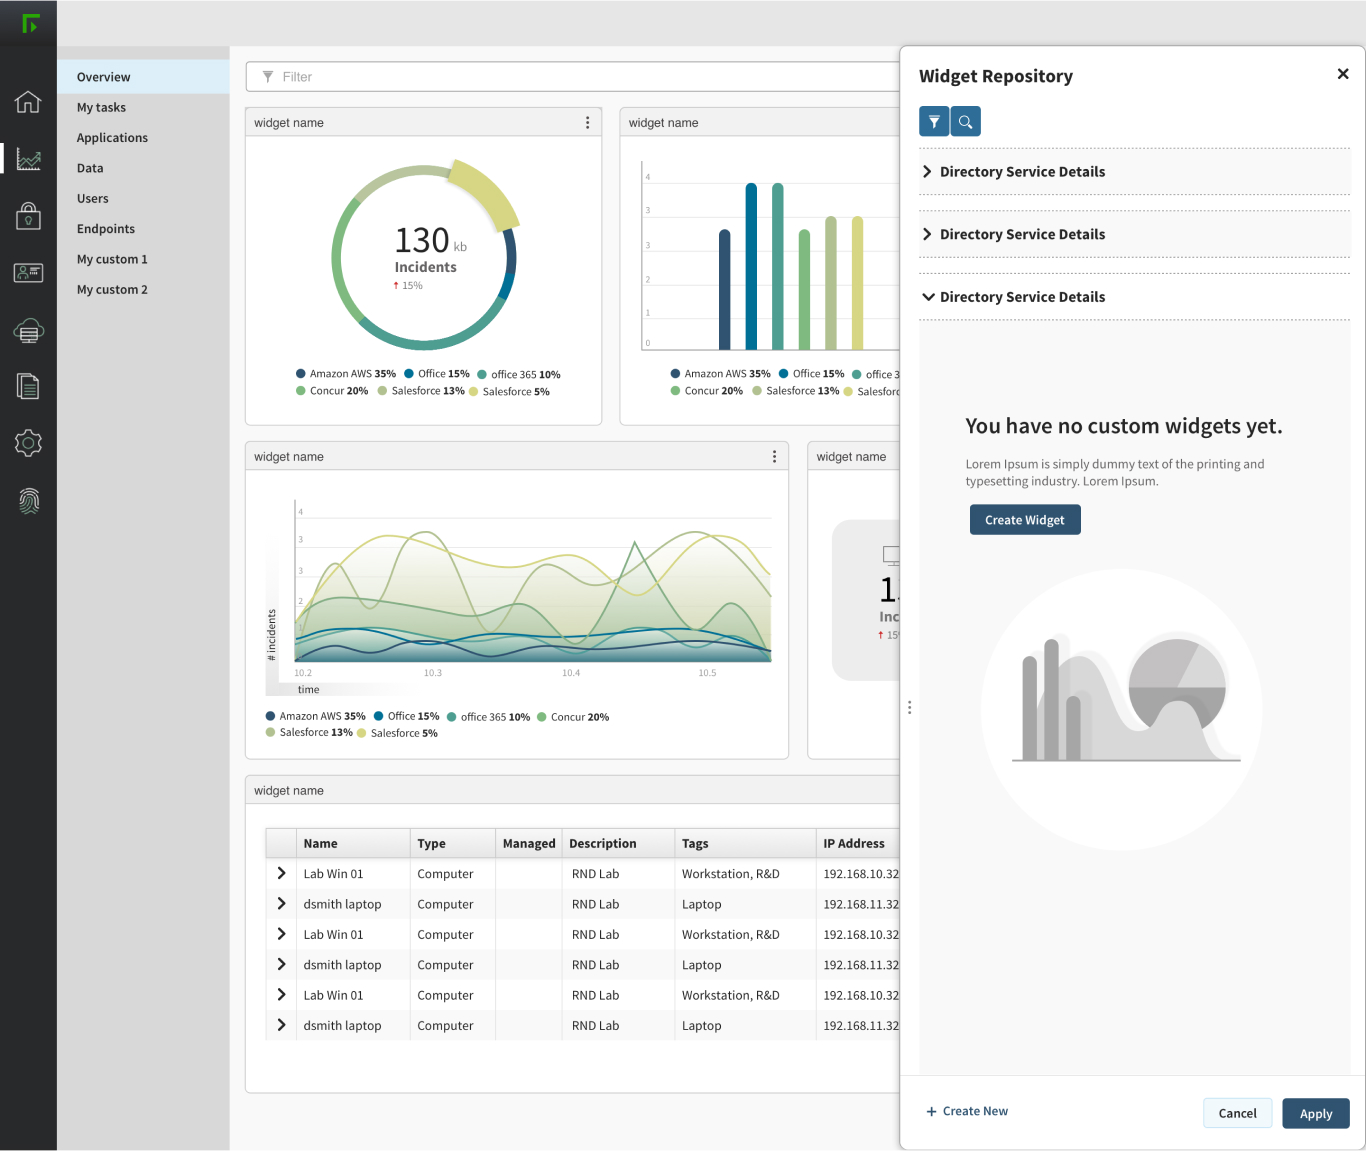This screenshot has width=1366, height=1151.
Task: Expand the second dsmith laptop row
Action: coord(281,965)
